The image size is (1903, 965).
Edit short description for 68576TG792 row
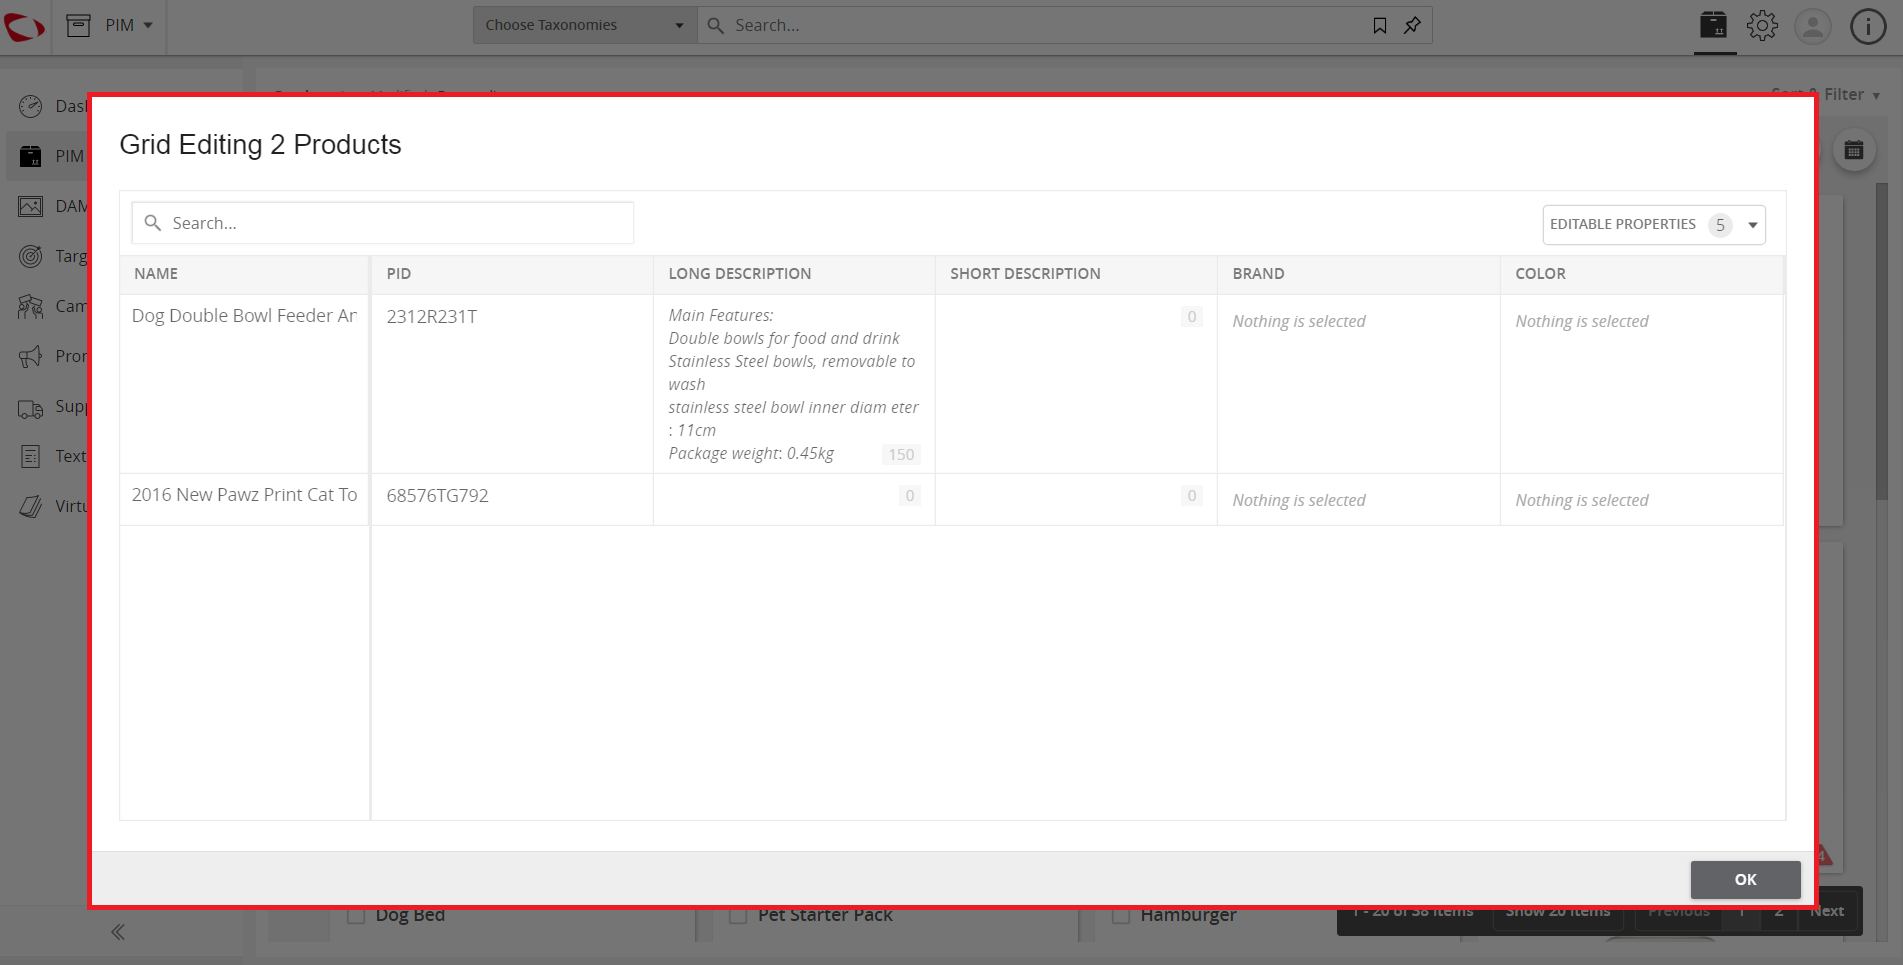pyautogui.click(x=1076, y=499)
